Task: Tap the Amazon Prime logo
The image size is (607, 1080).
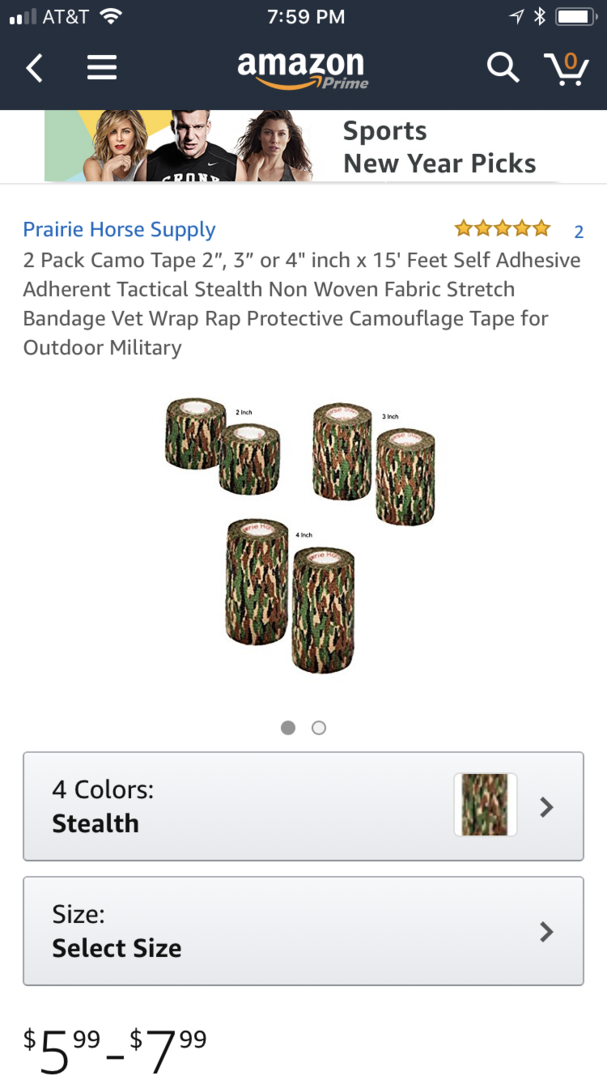Action: pos(302,67)
